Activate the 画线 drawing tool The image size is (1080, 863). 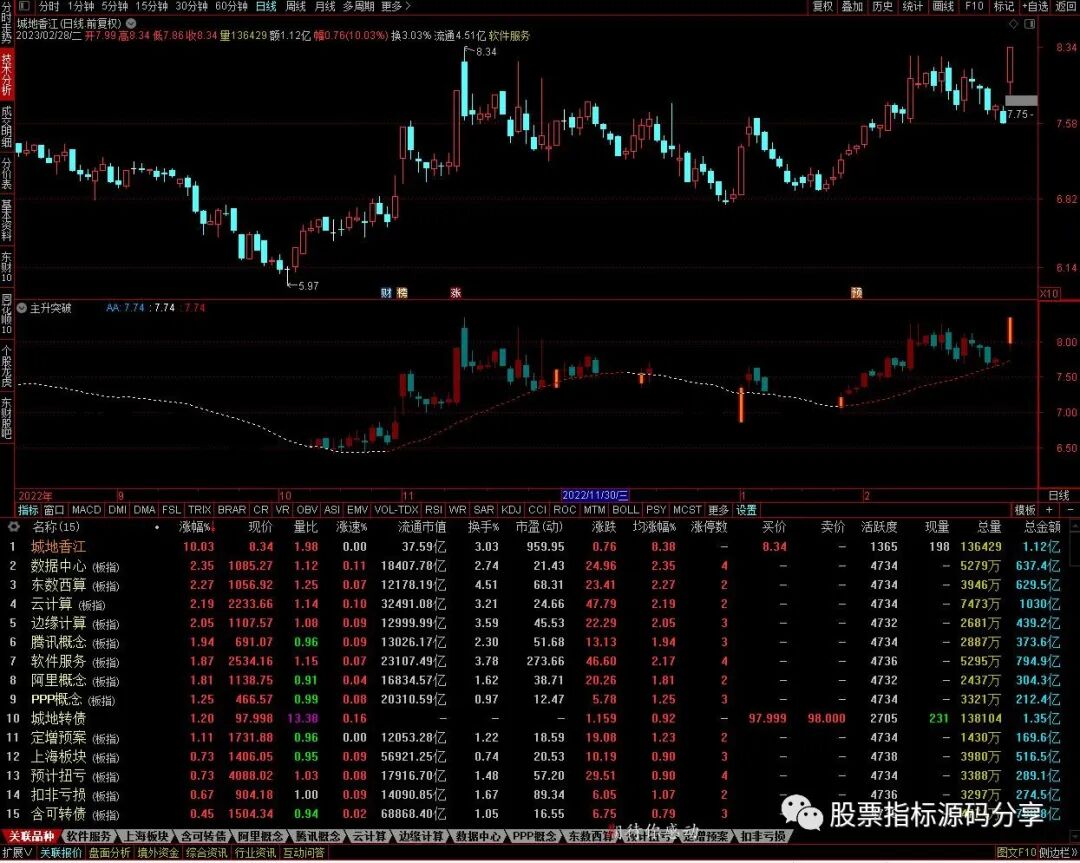click(943, 6)
